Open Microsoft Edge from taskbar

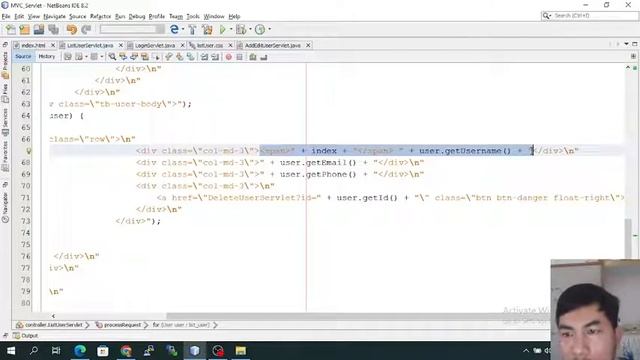tap(80, 351)
